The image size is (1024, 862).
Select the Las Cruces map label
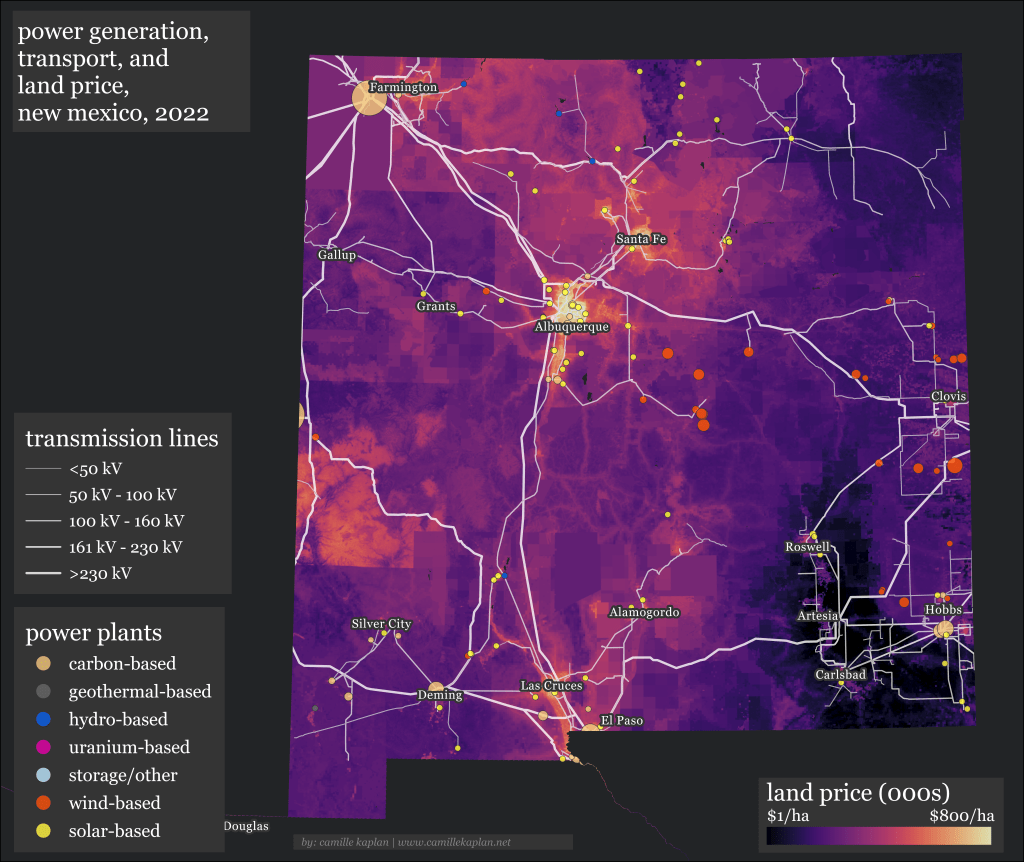tap(550, 686)
